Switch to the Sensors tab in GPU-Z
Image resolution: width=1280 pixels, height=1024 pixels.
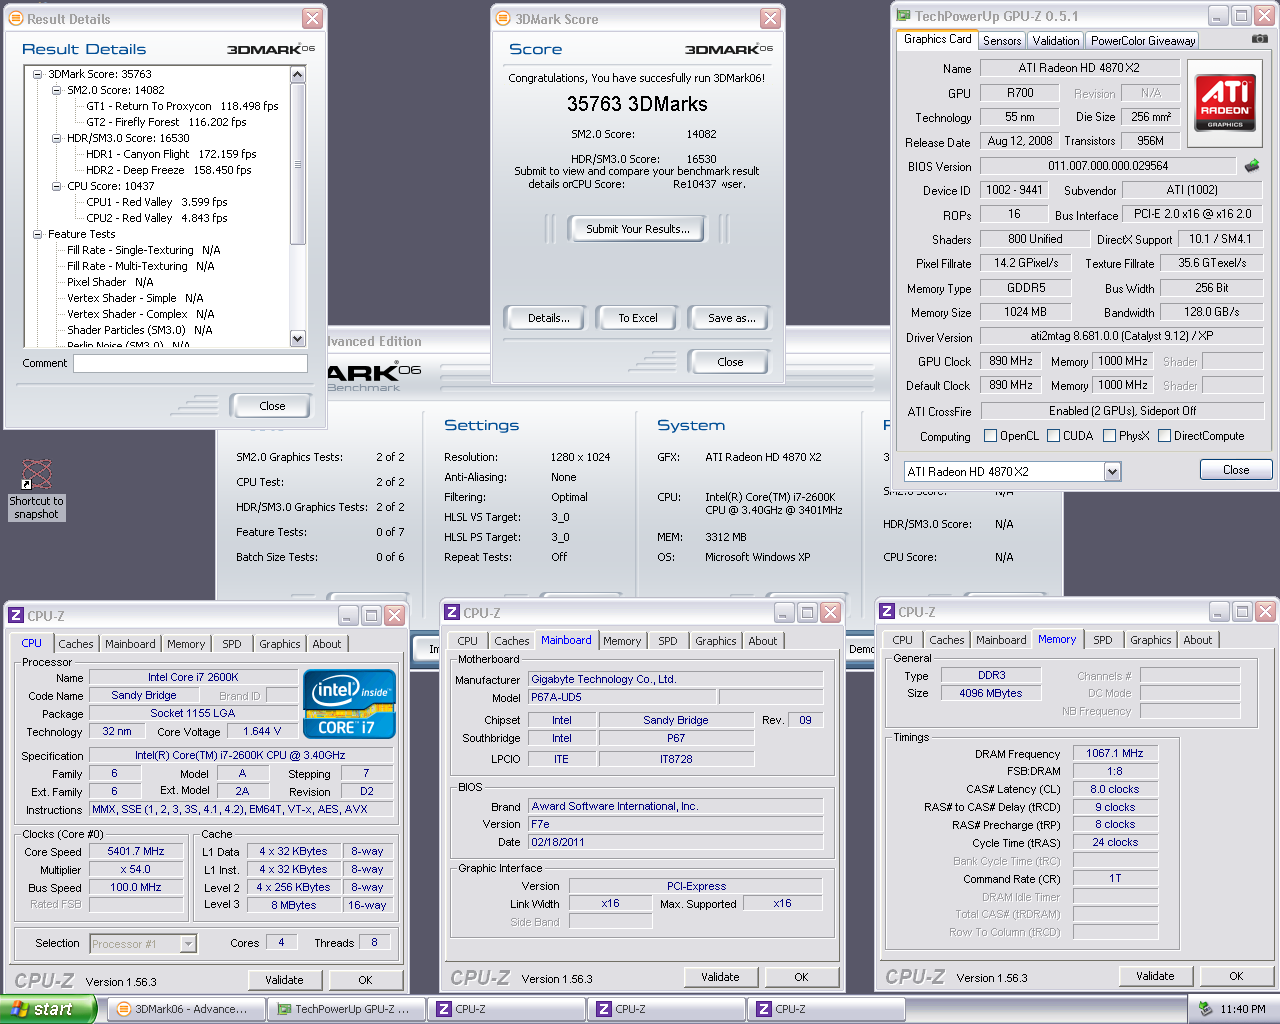click(1002, 41)
